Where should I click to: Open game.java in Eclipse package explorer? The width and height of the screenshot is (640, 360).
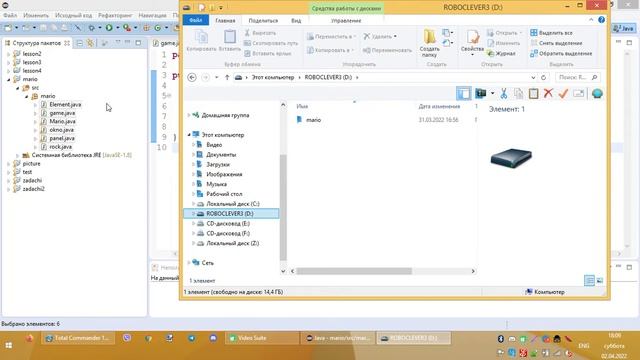coord(62,113)
